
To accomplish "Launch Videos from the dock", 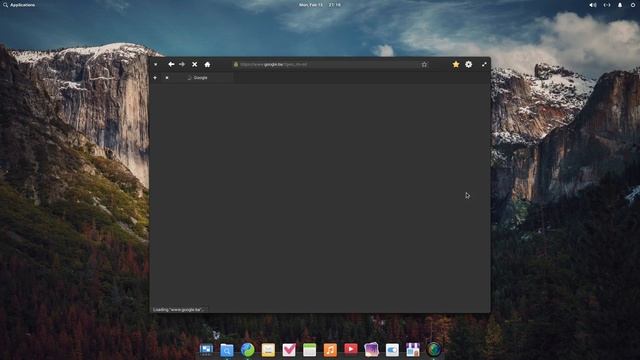I will tap(351, 350).
